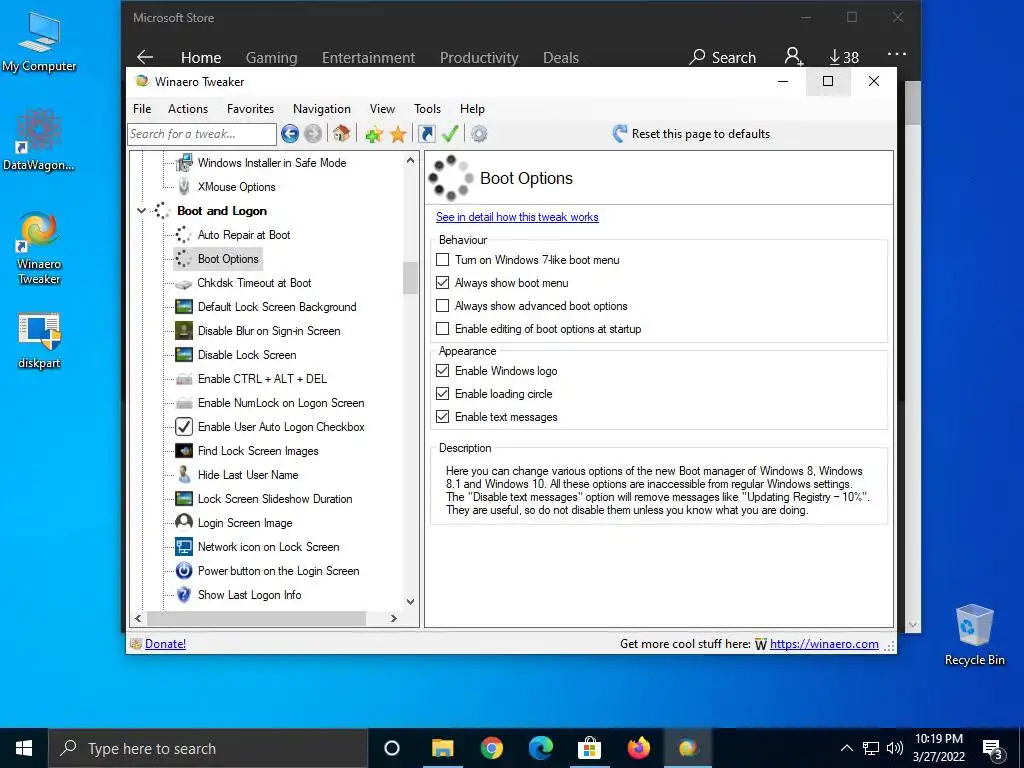Click the green checkmark toolbar icon
This screenshot has height=768, width=1024.
coord(450,134)
